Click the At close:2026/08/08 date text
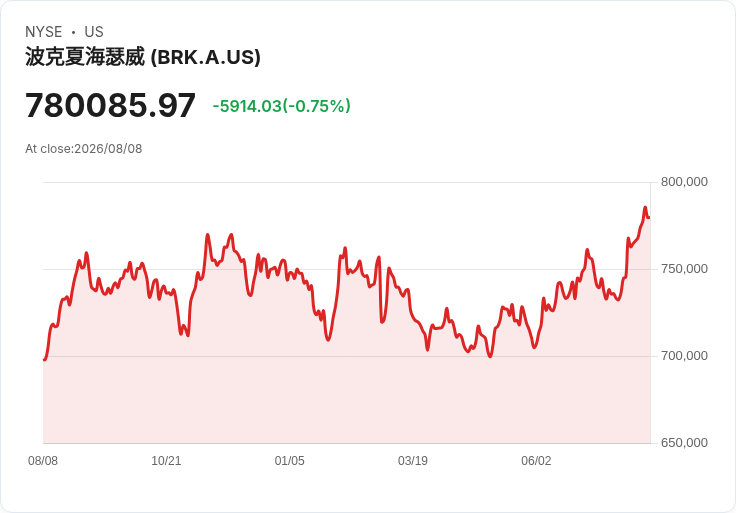736x513 pixels. point(84,149)
